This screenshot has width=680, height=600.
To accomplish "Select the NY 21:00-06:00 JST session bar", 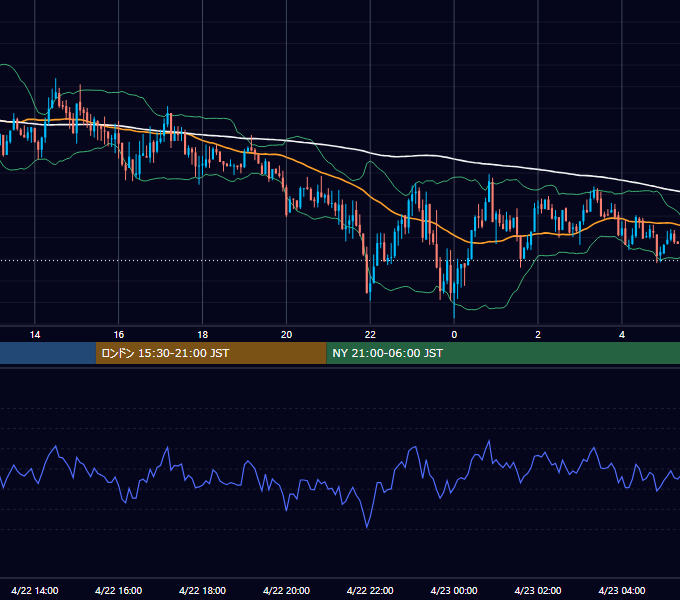I will pos(503,353).
